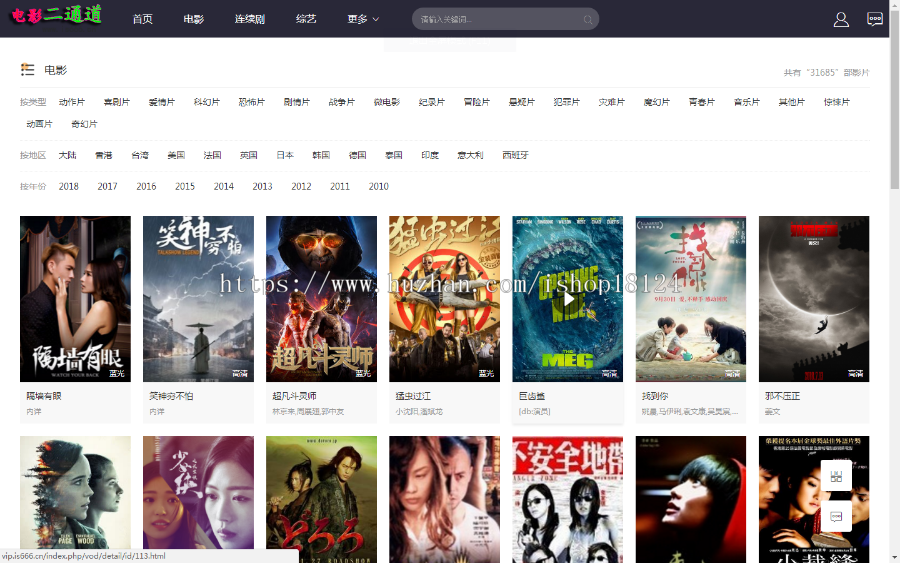Image resolution: width=900 pixels, height=563 pixels.
Task: Open the 猛虫过江 movie poster
Action: tap(445, 299)
